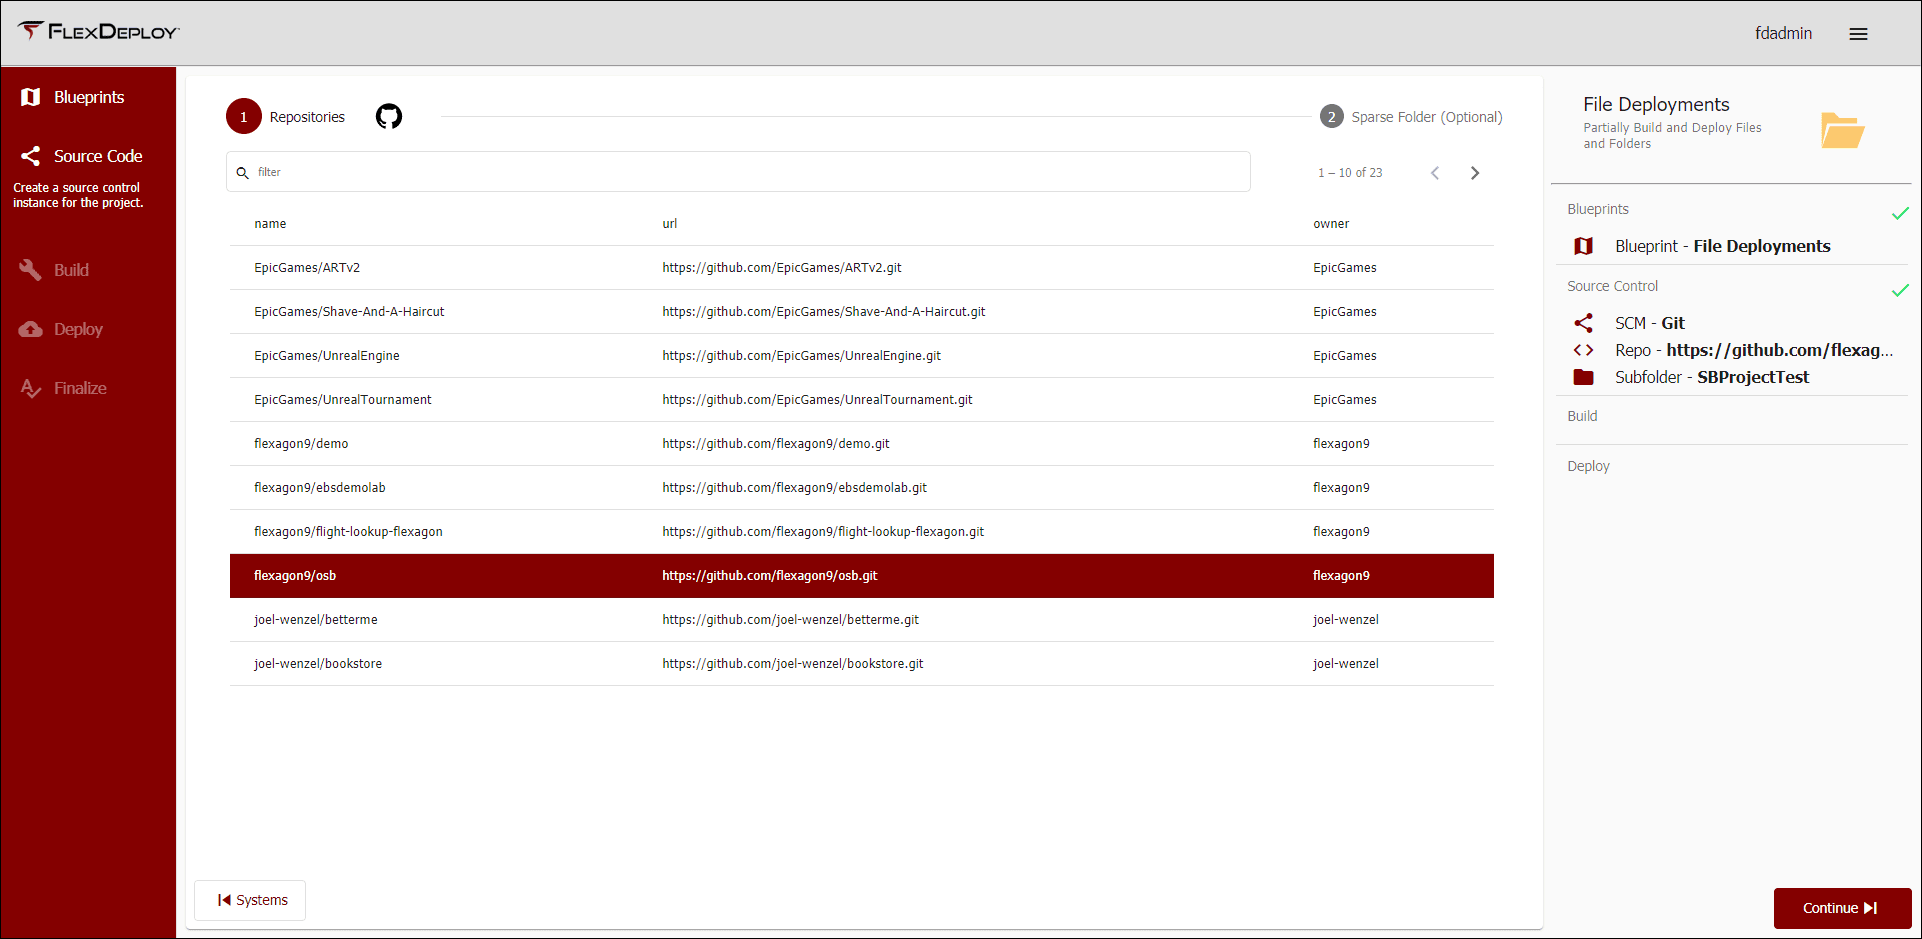Click Blueprint - File Deployments entry
The height and width of the screenshot is (939, 1922).
pos(1723,246)
